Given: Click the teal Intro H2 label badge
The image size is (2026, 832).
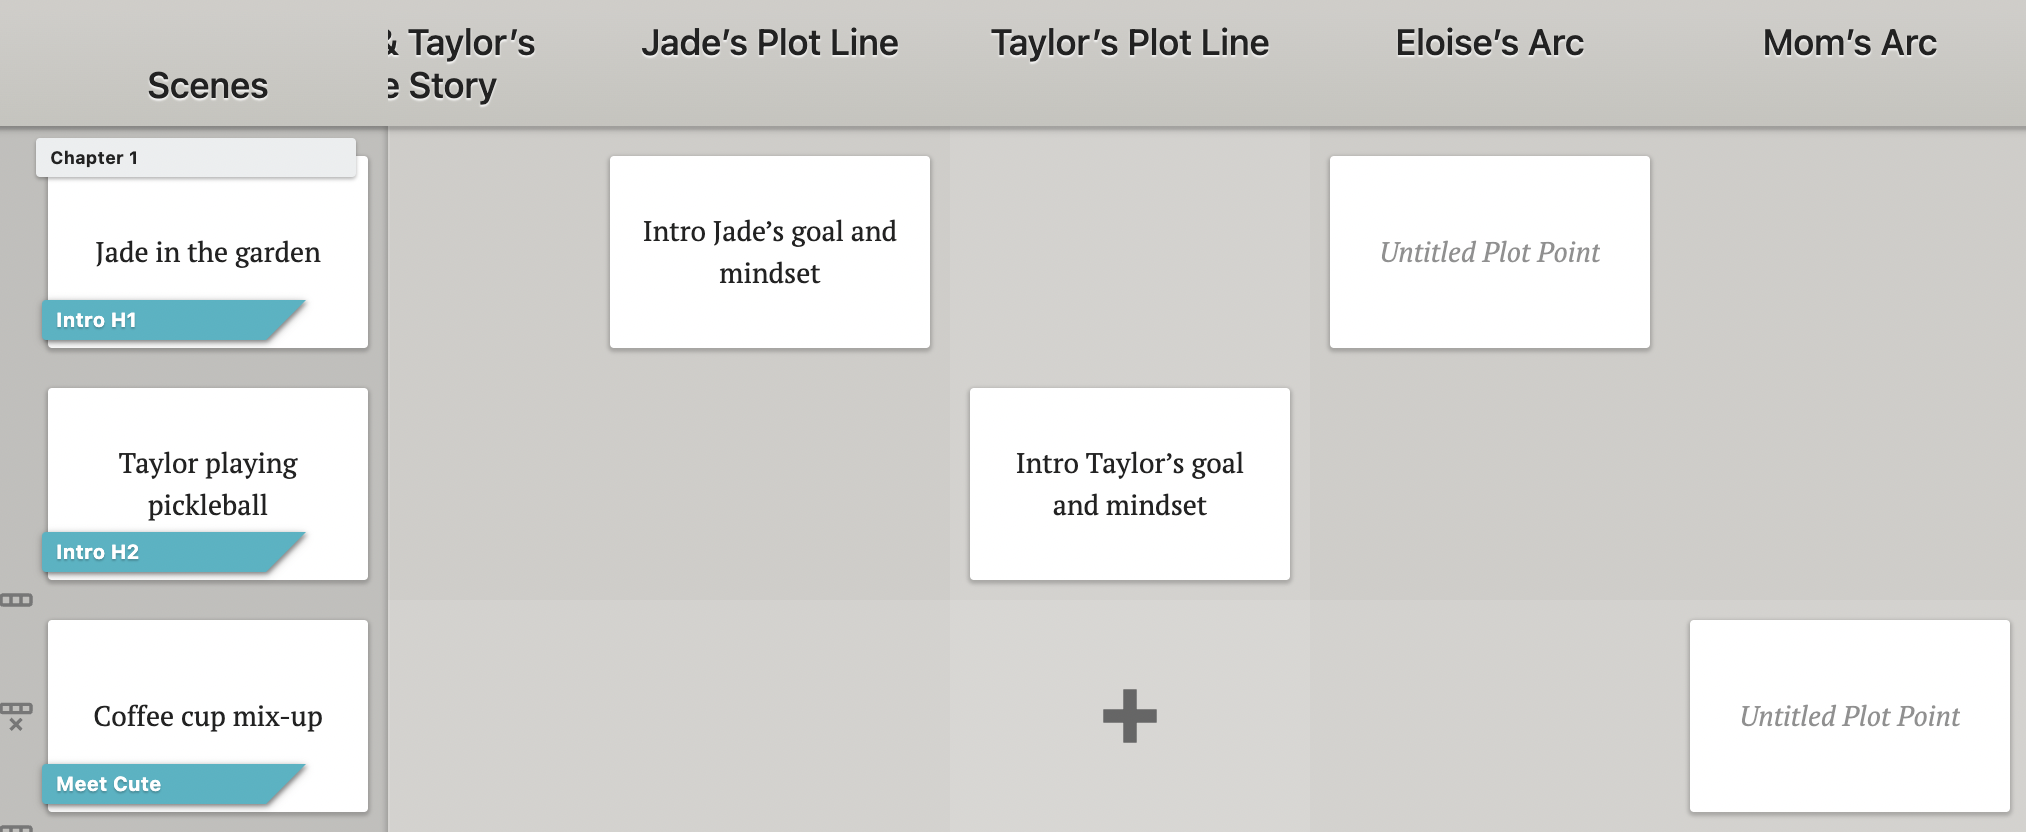Looking at the screenshot, I should (x=165, y=552).
